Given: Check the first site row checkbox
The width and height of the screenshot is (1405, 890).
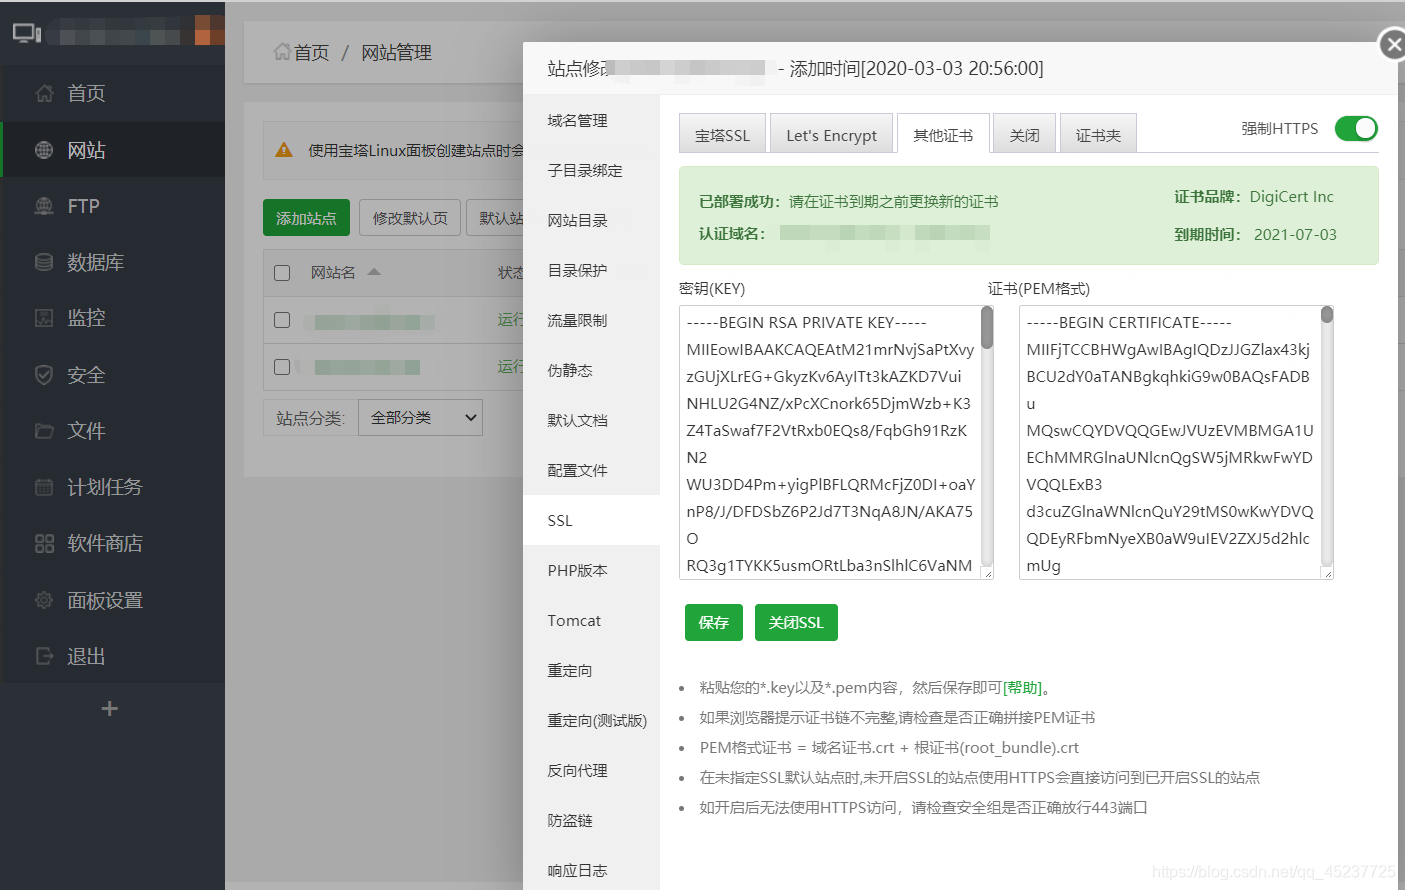Looking at the screenshot, I should 282,320.
